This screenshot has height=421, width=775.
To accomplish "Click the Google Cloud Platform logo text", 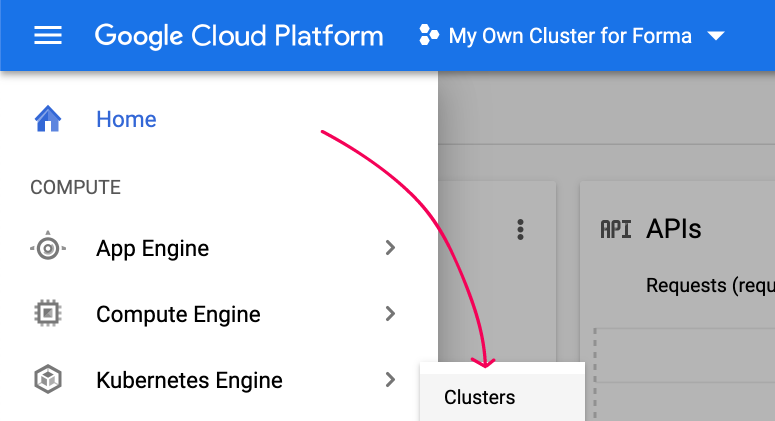I will (x=239, y=36).
